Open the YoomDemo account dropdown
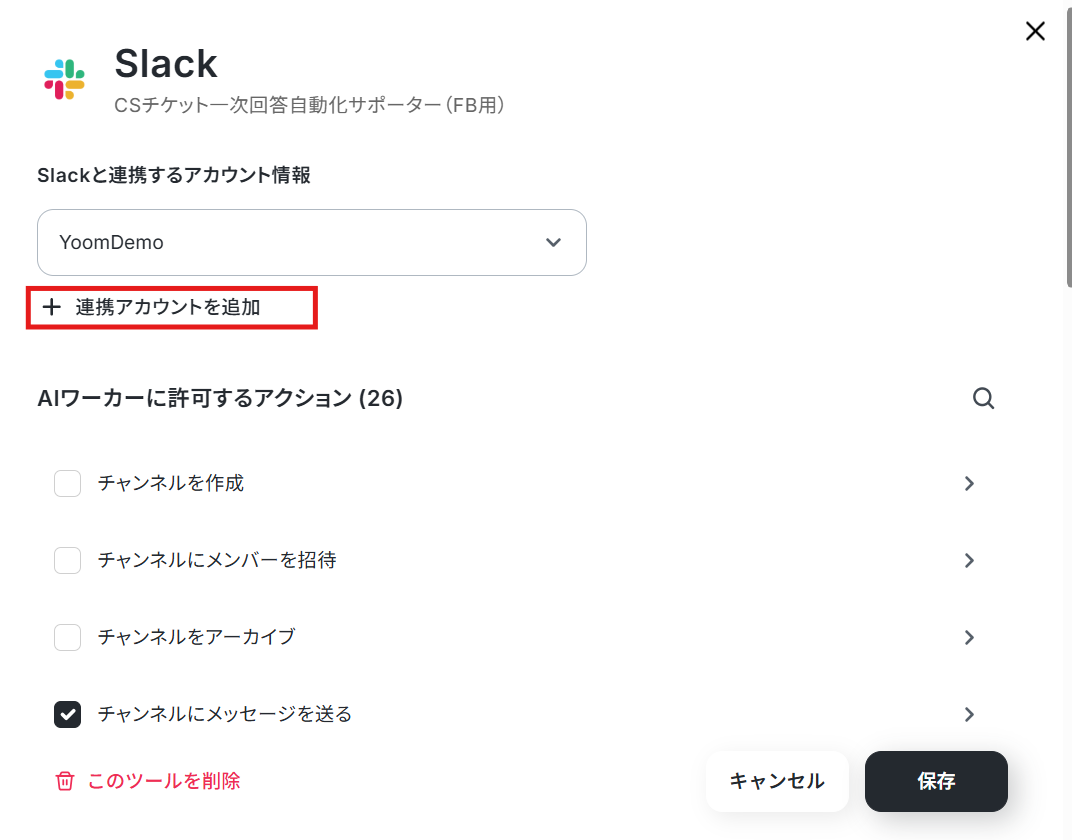The height and width of the screenshot is (840, 1072). point(312,242)
